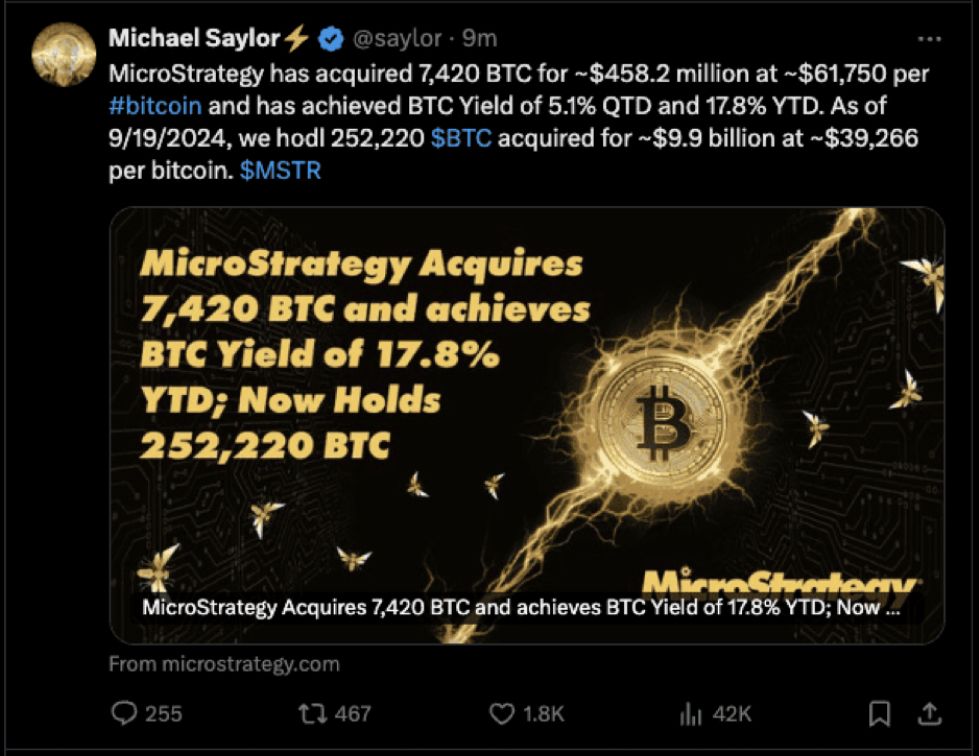Bookmark this post

pyautogui.click(x=879, y=713)
